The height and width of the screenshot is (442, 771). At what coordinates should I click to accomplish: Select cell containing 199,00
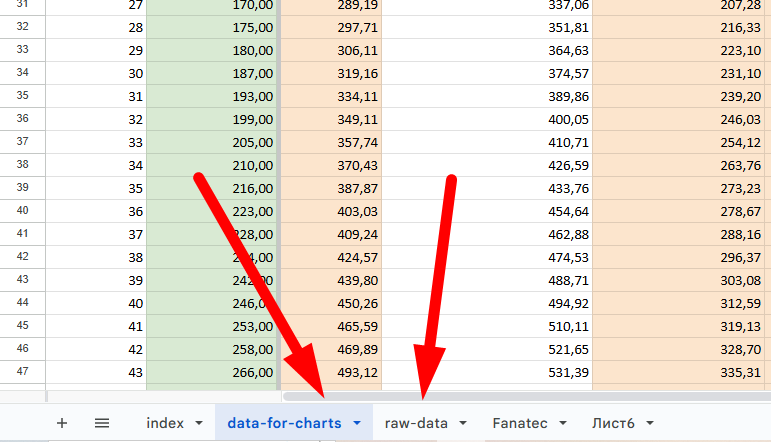tap(212, 119)
